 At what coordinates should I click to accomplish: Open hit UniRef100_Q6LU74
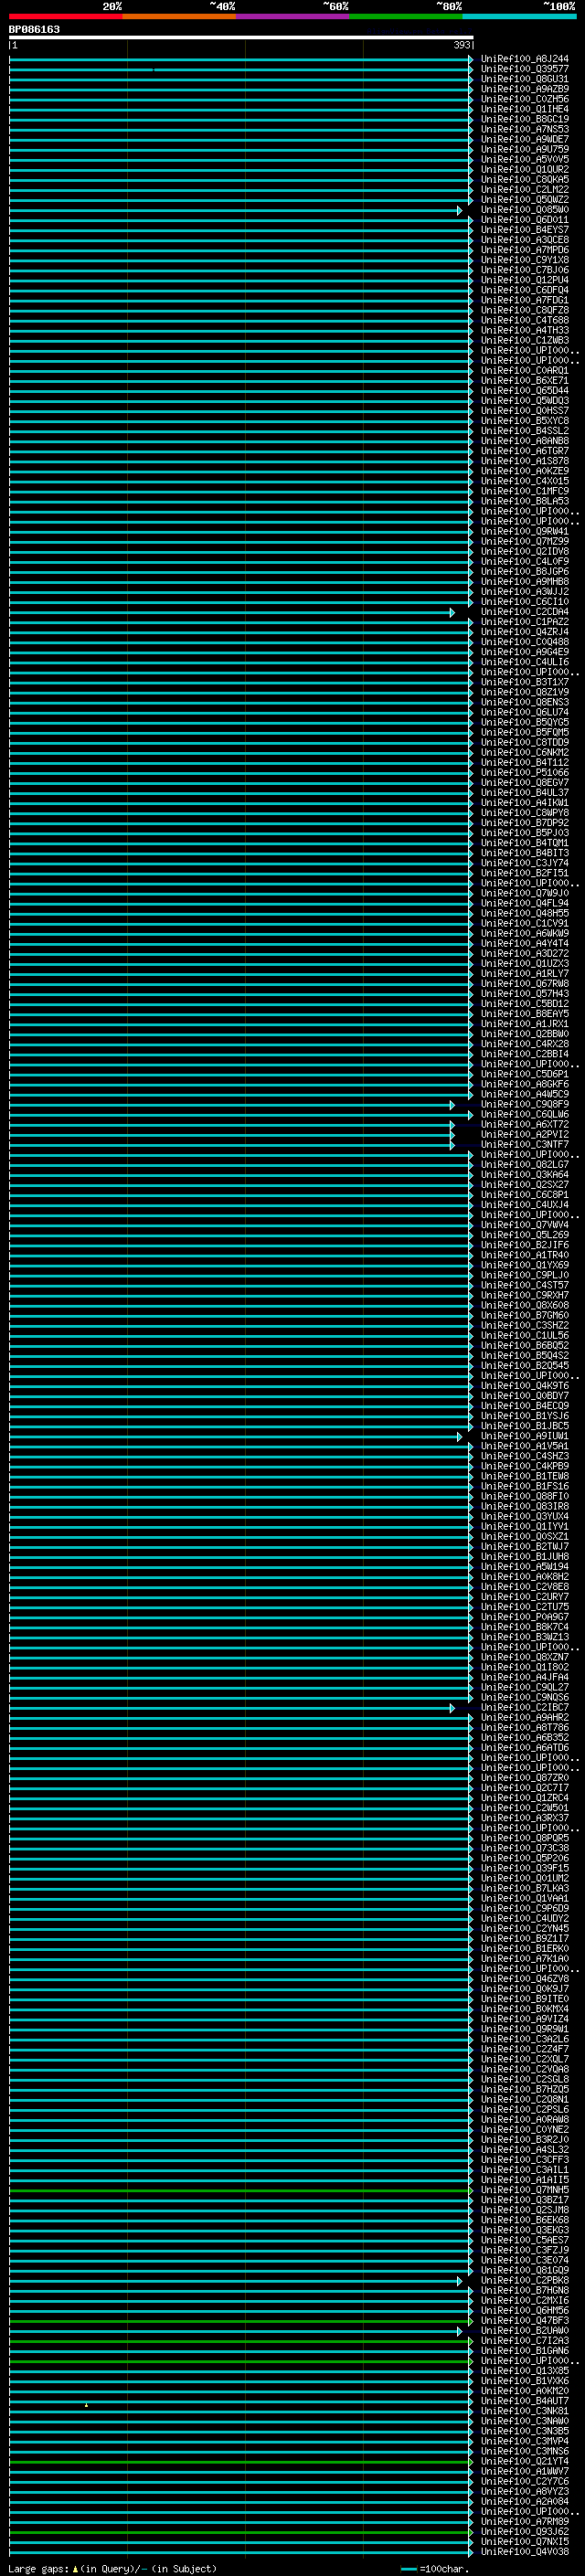525,713
